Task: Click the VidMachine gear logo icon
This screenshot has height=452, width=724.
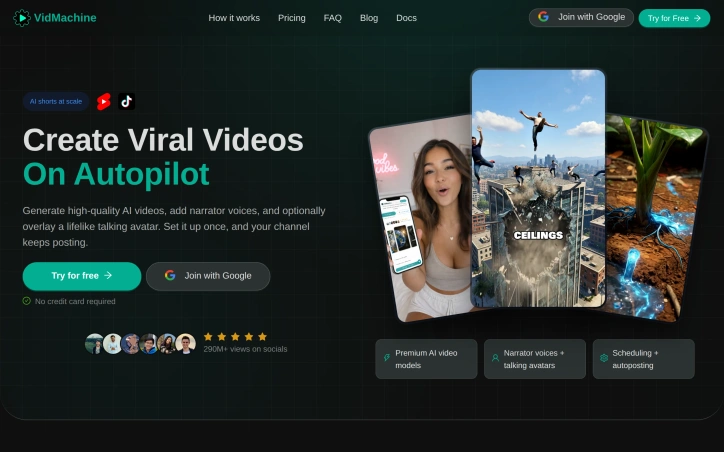Action: click(21, 18)
